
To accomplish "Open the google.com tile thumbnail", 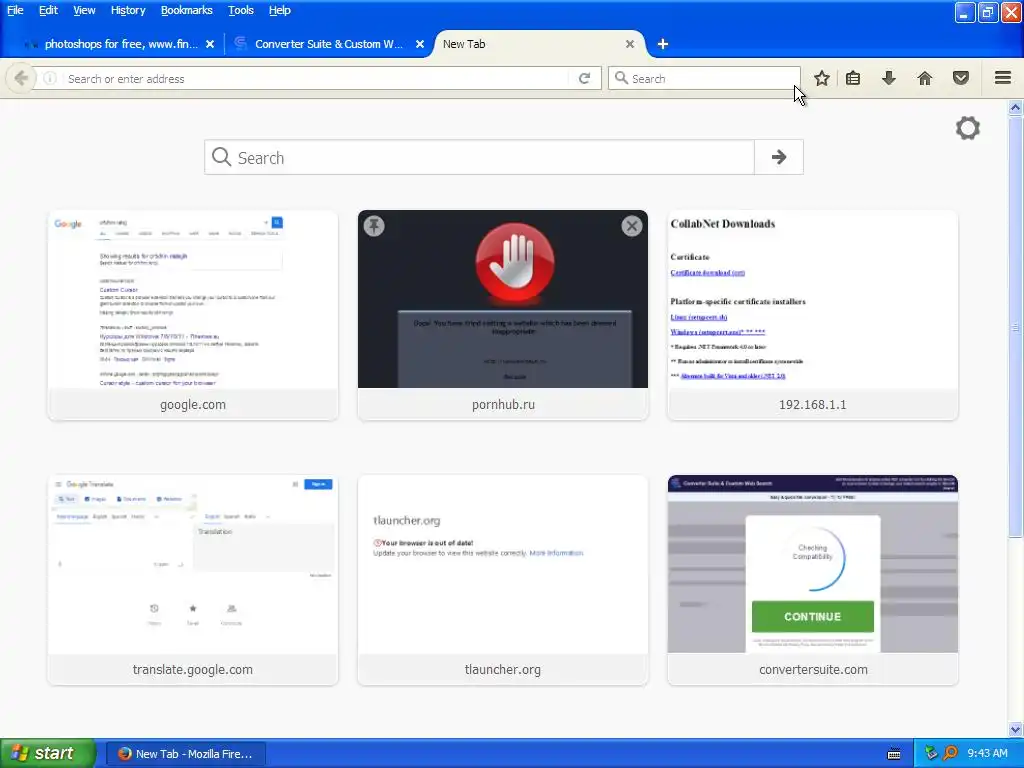I will coord(193,299).
